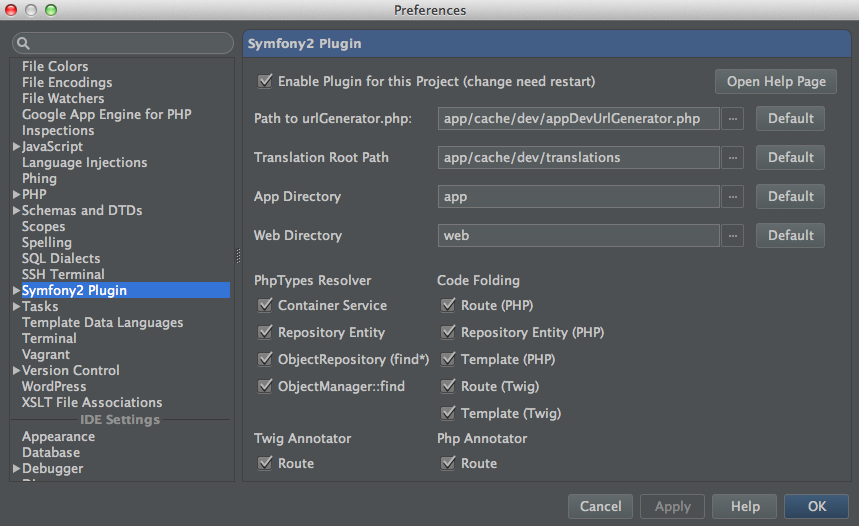
Task: Edit the Translation Root Path field
Action: coord(579,158)
